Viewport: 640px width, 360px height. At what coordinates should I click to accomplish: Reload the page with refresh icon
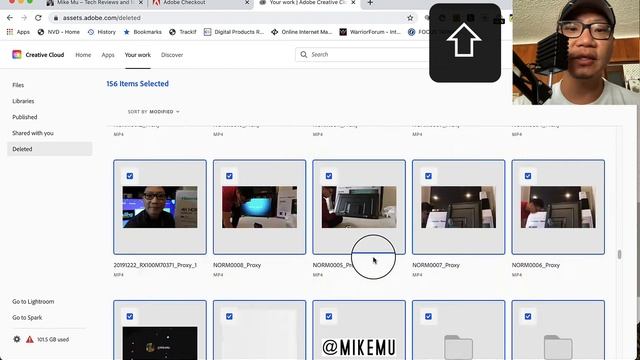[38, 18]
